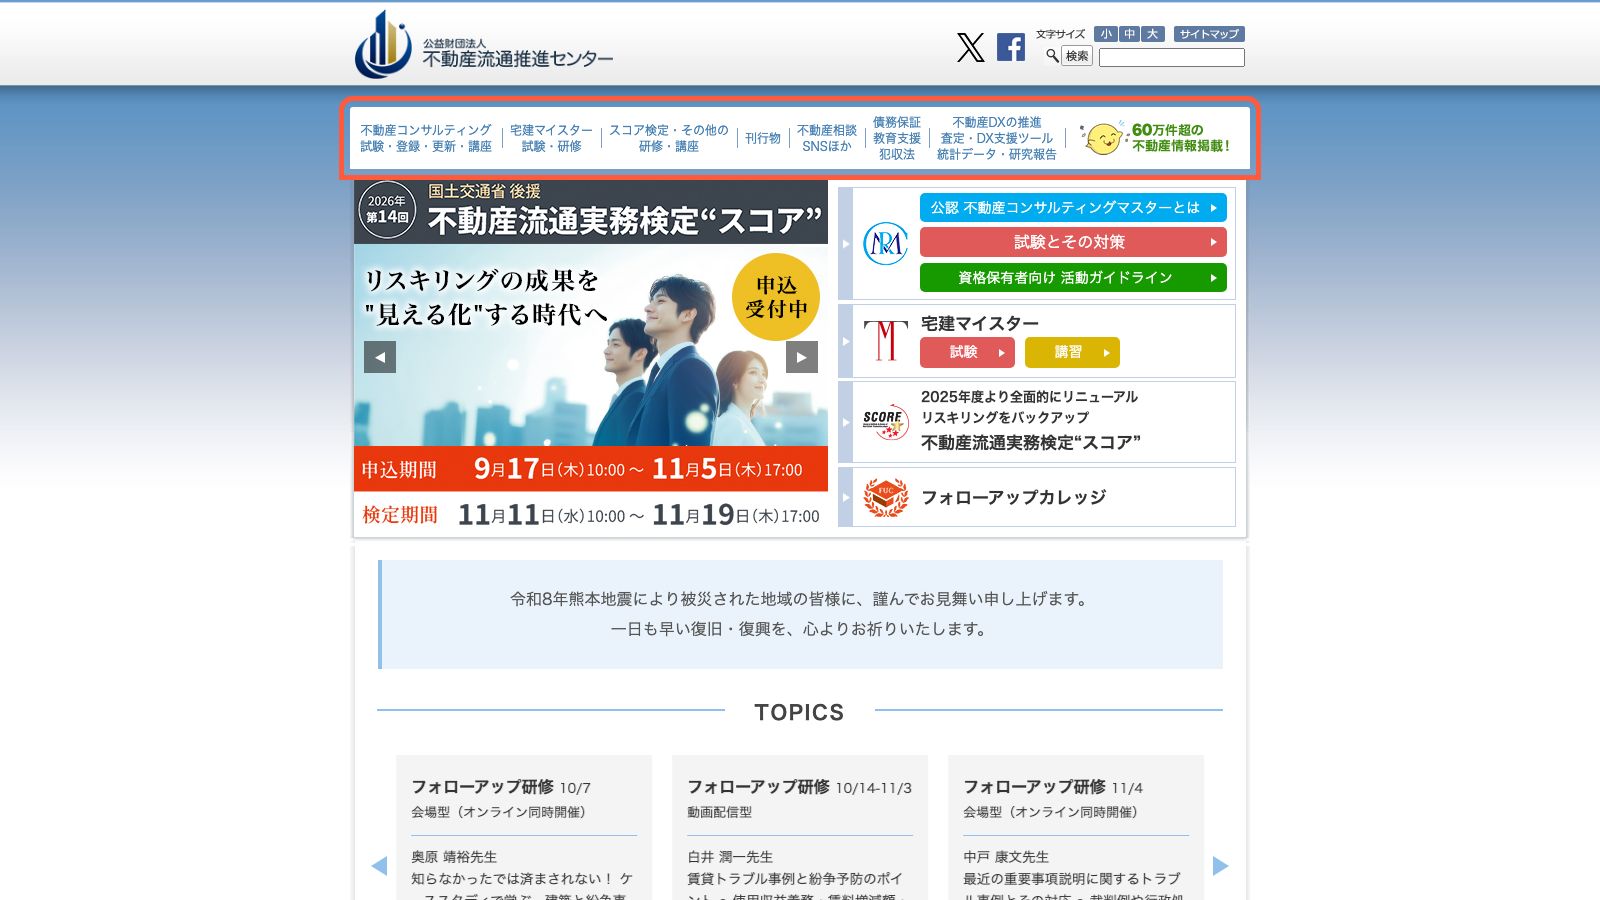Open the Facebook page icon
Image resolution: width=1600 pixels, height=900 pixels.
[1011, 47]
